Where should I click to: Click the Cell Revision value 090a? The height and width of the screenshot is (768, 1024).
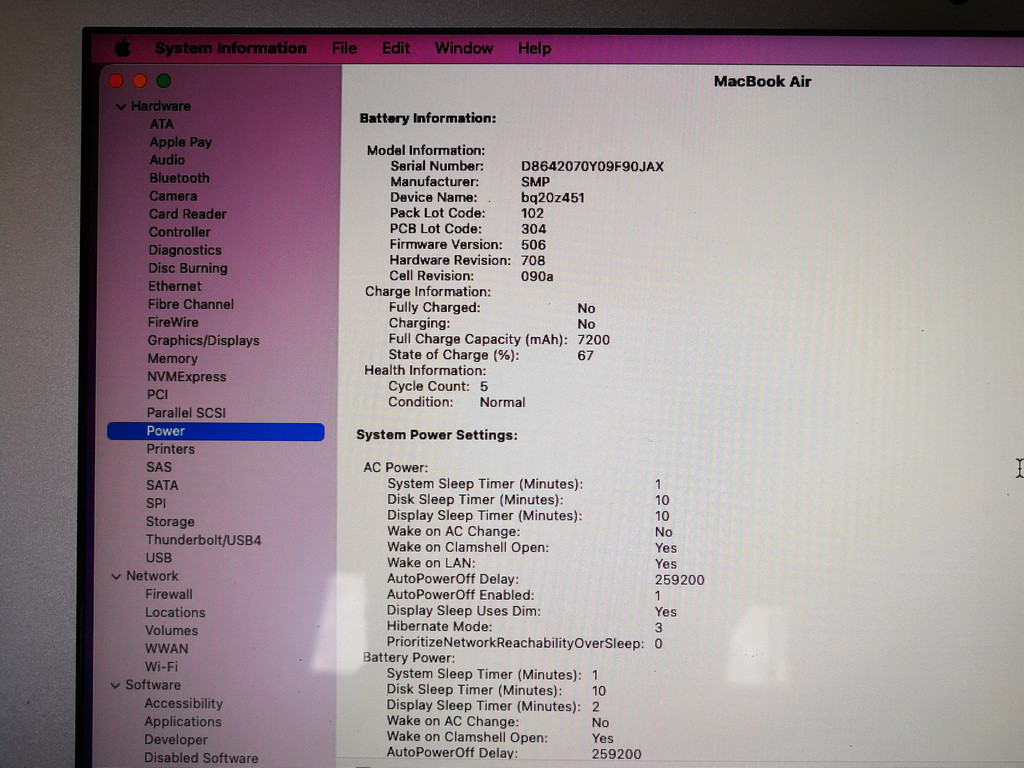pyautogui.click(x=537, y=276)
